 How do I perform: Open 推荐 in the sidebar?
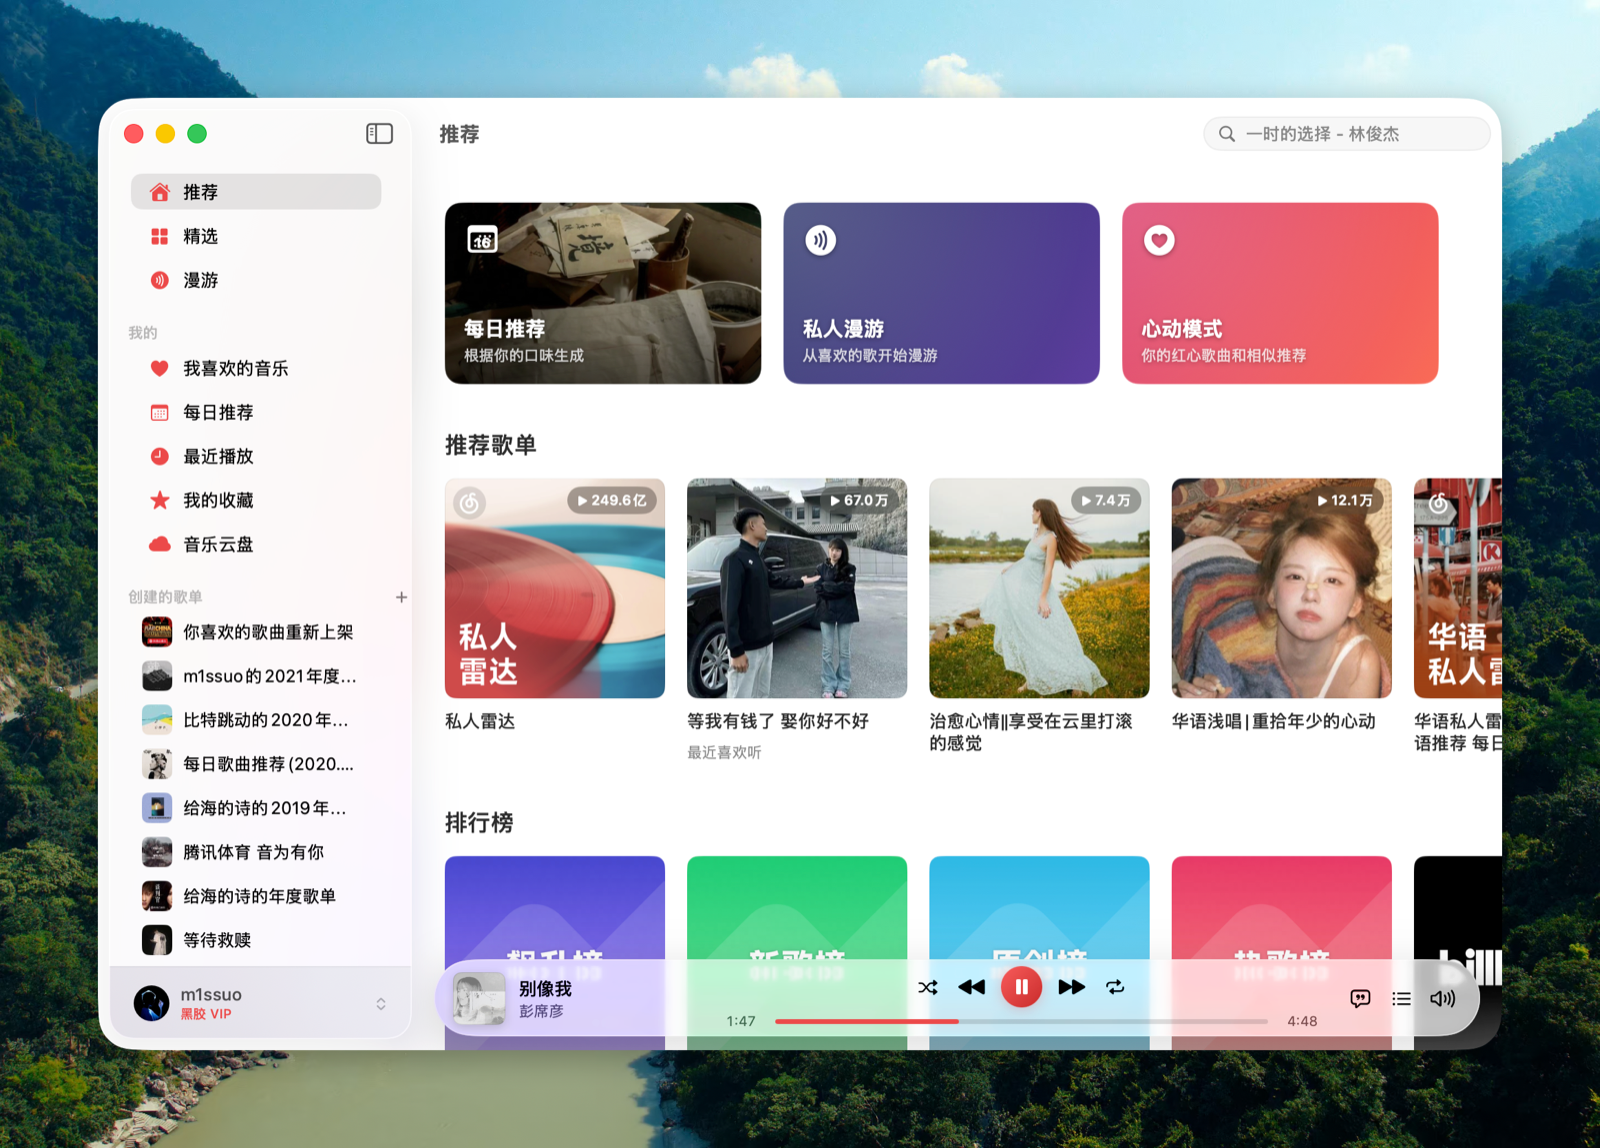pyautogui.click(x=256, y=192)
